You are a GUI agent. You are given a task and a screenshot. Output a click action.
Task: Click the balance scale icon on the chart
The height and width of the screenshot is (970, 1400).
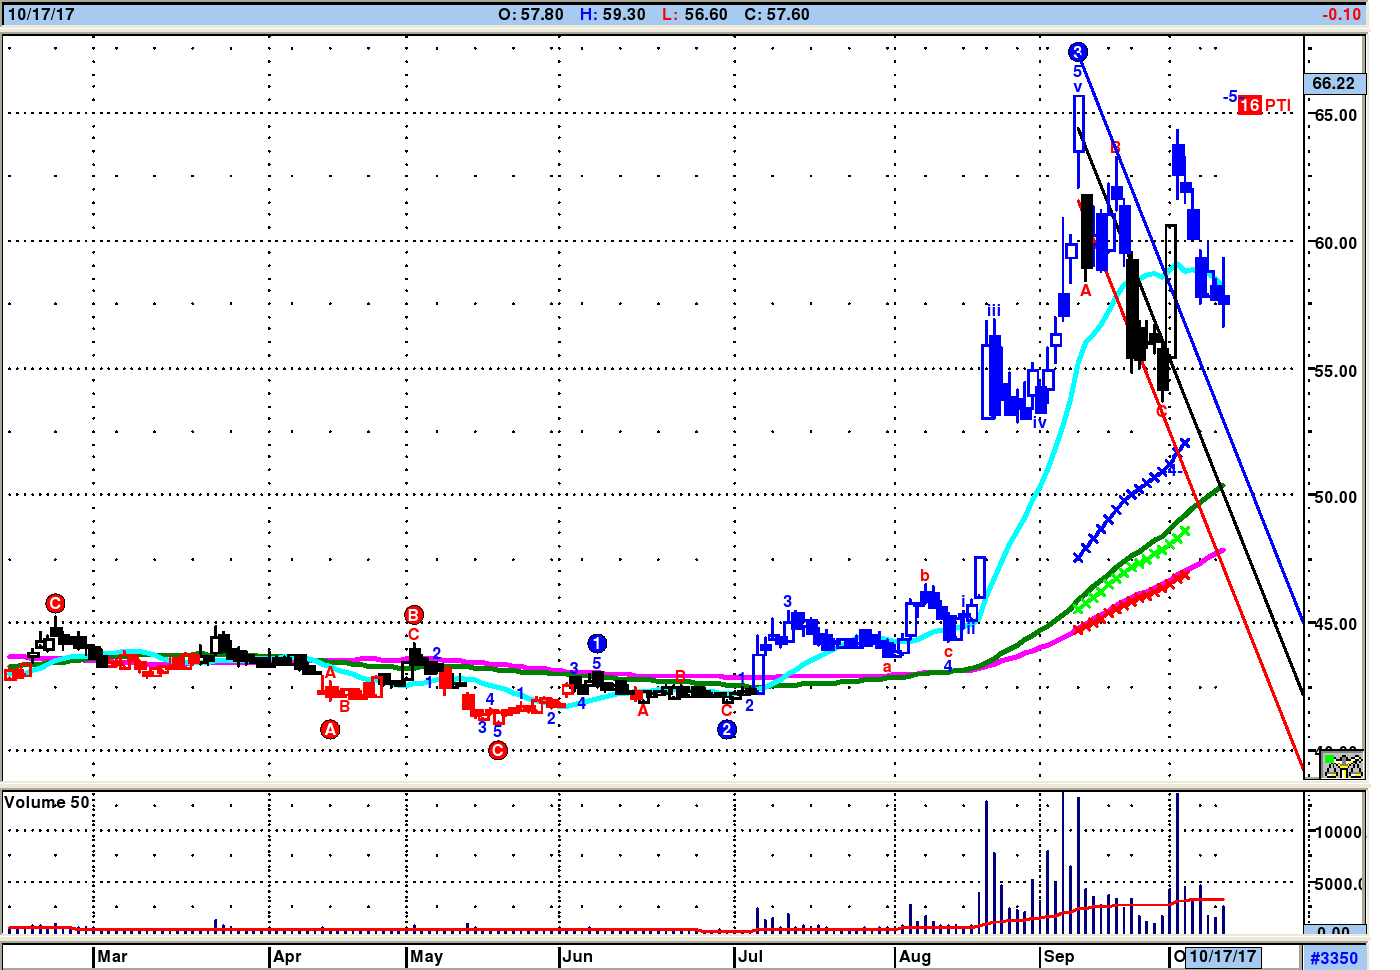point(1342,765)
